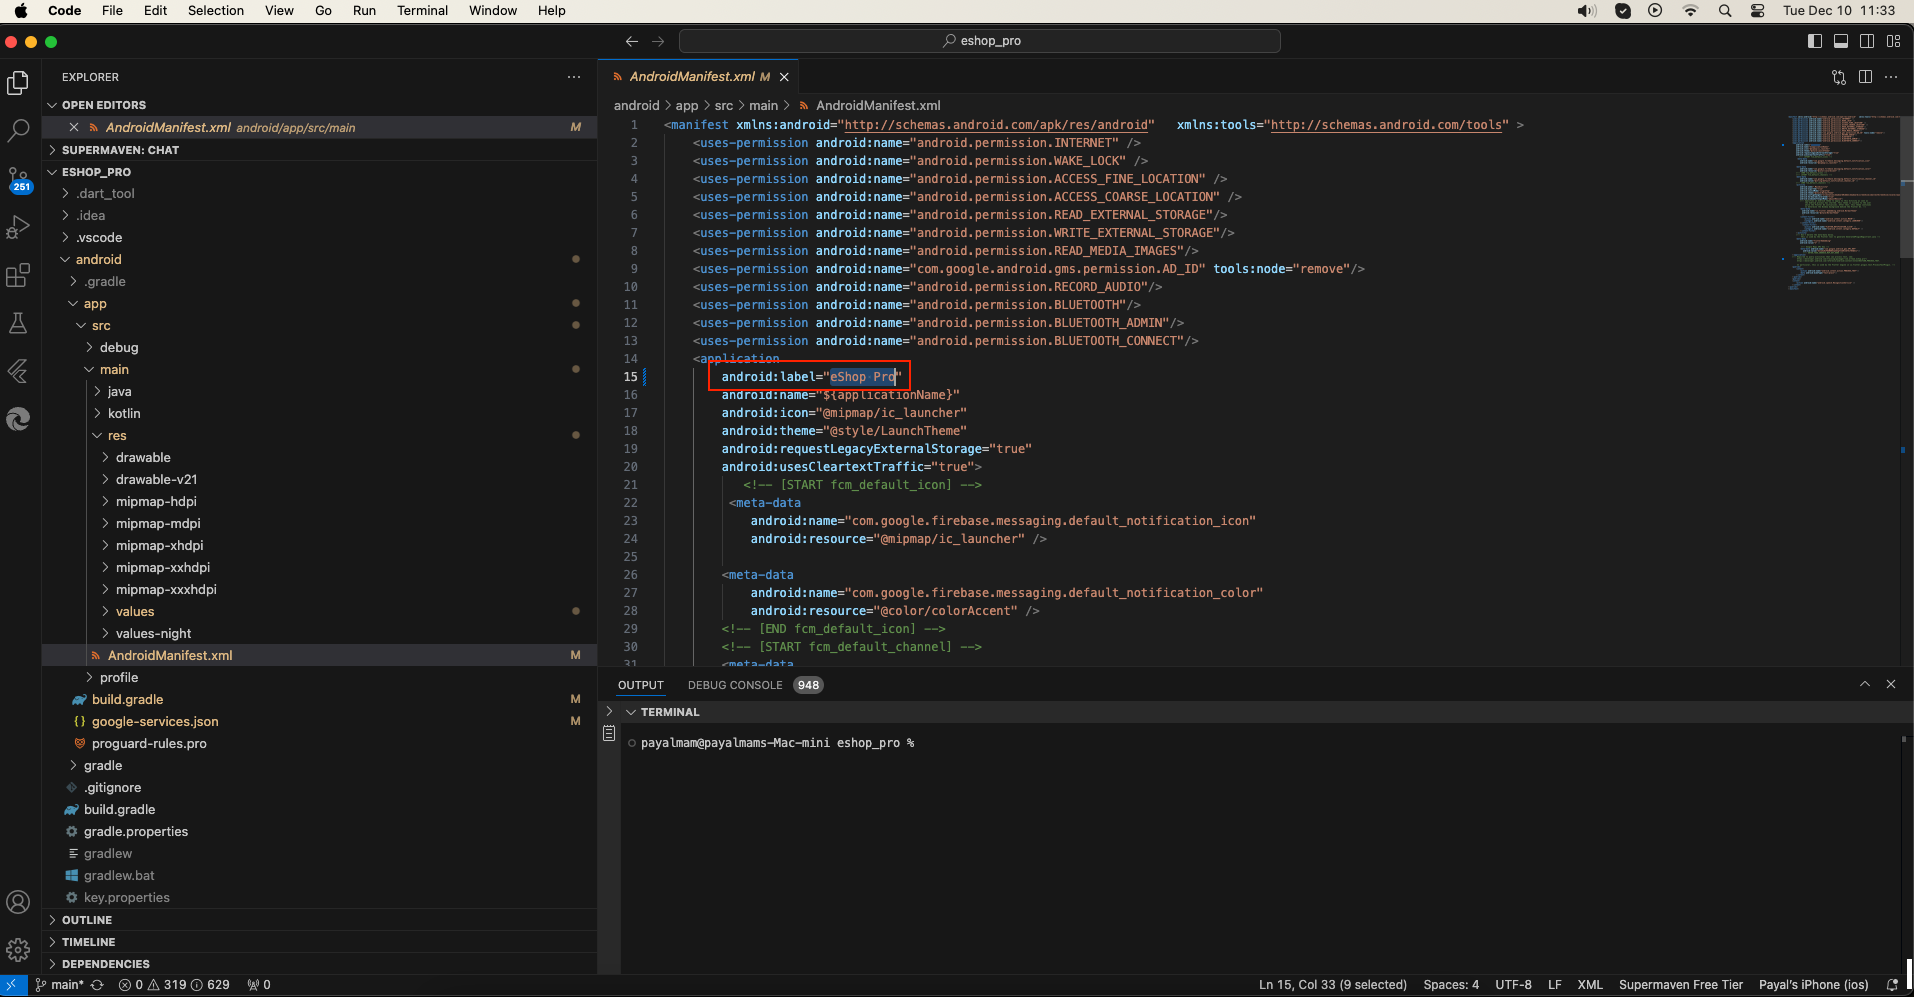Open remote window icon in status bar
Screen dimensions: 1914x997
click(x=12, y=985)
